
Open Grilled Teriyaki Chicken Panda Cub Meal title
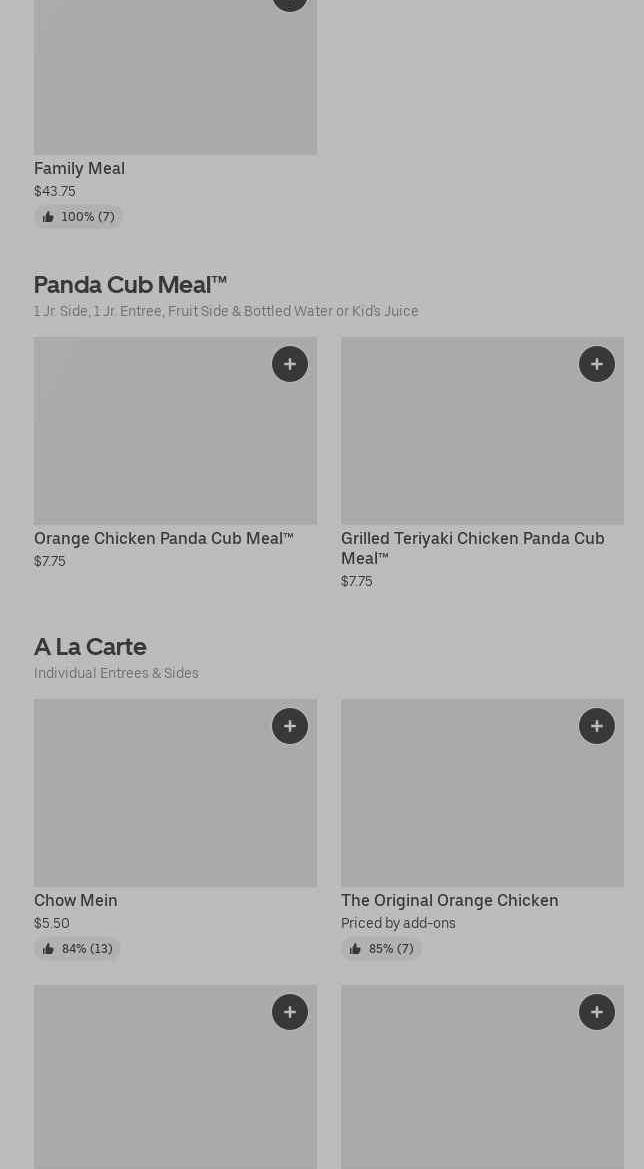click(472, 548)
